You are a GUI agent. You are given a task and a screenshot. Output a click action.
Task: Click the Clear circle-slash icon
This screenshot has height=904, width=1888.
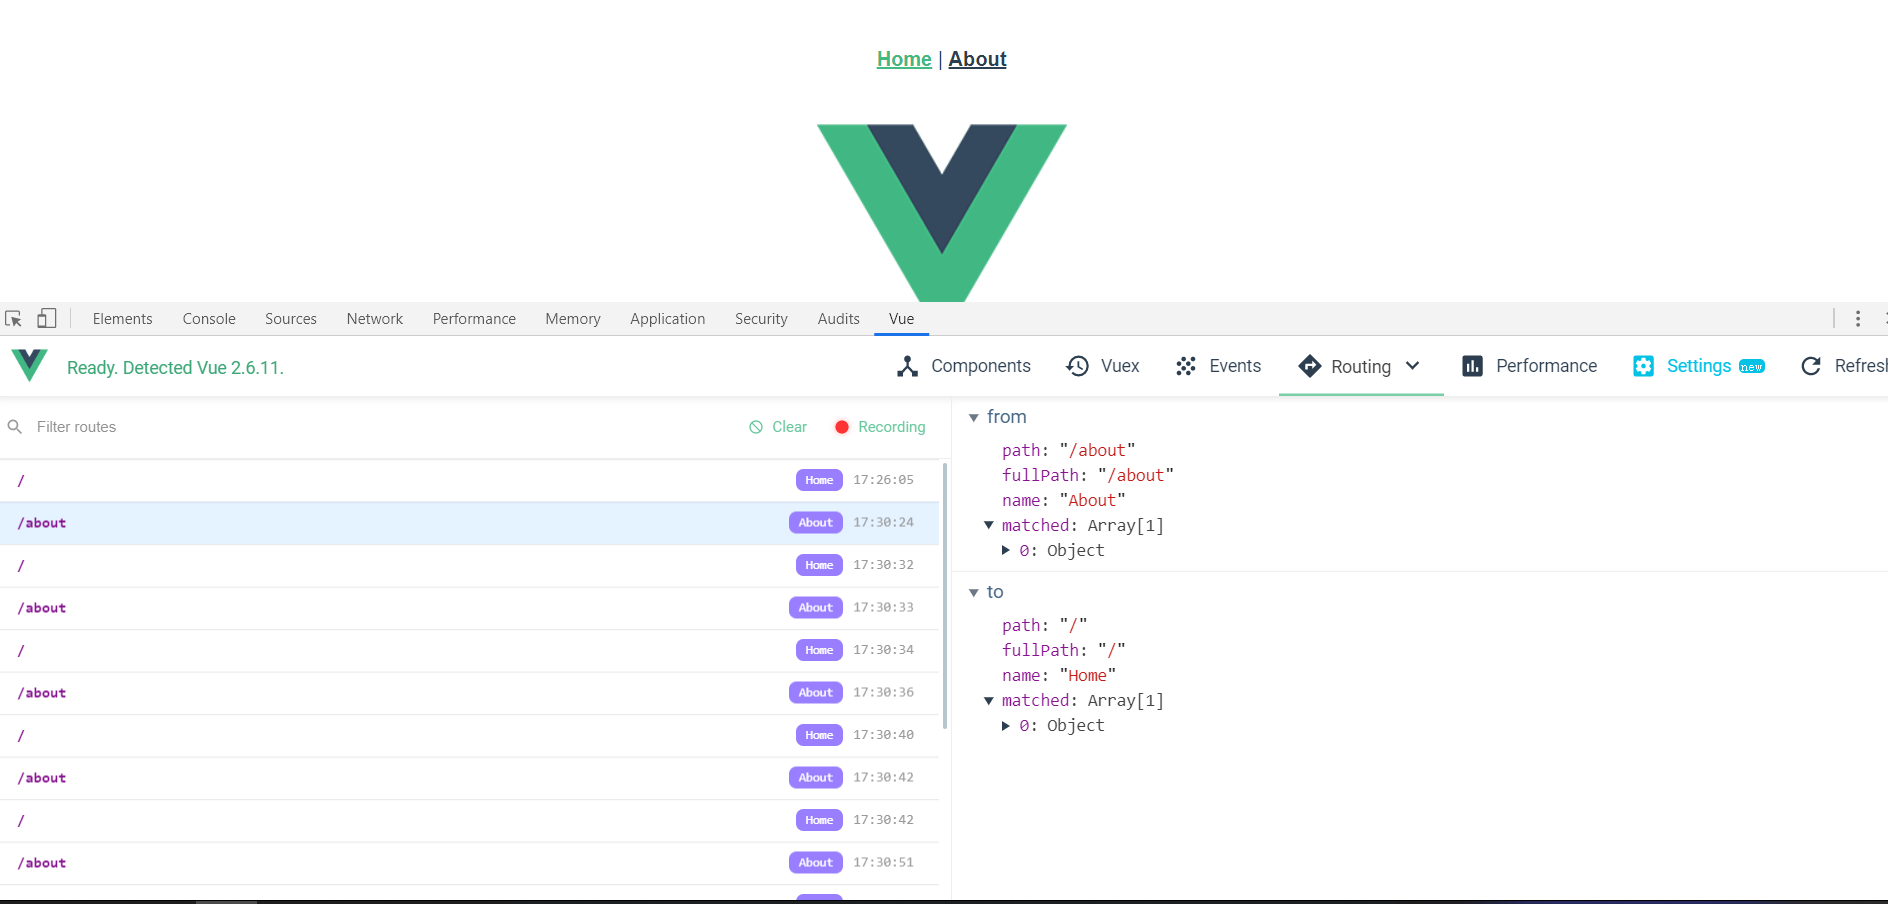point(756,427)
